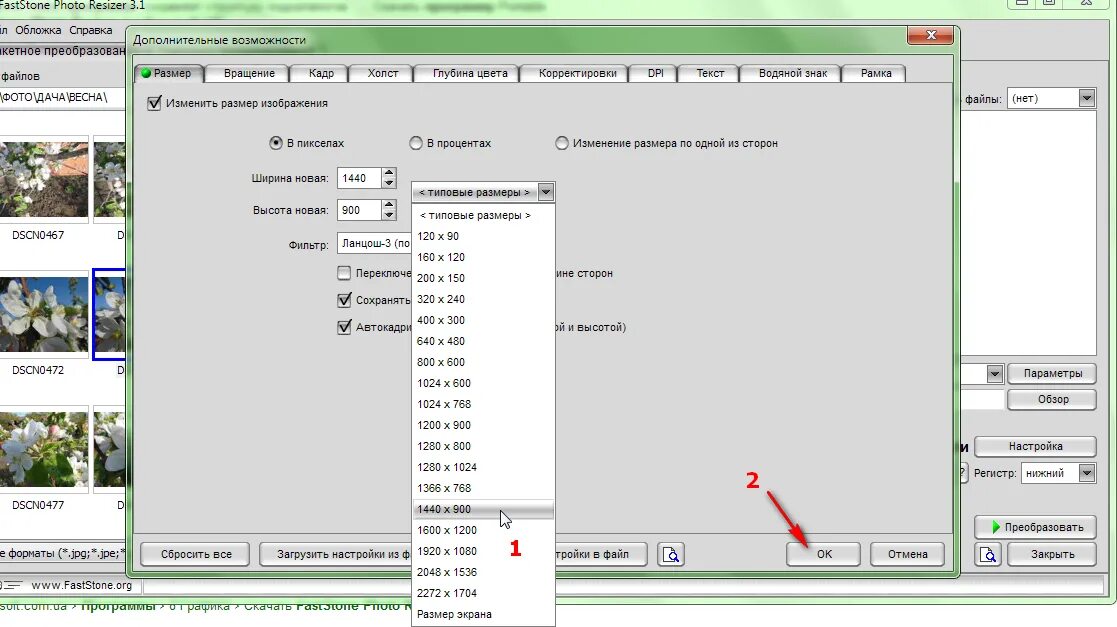Image resolution: width=1117 pixels, height=627 pixels.
Task: Toggle Автокадри... checkbox
Action: (344, 327)
